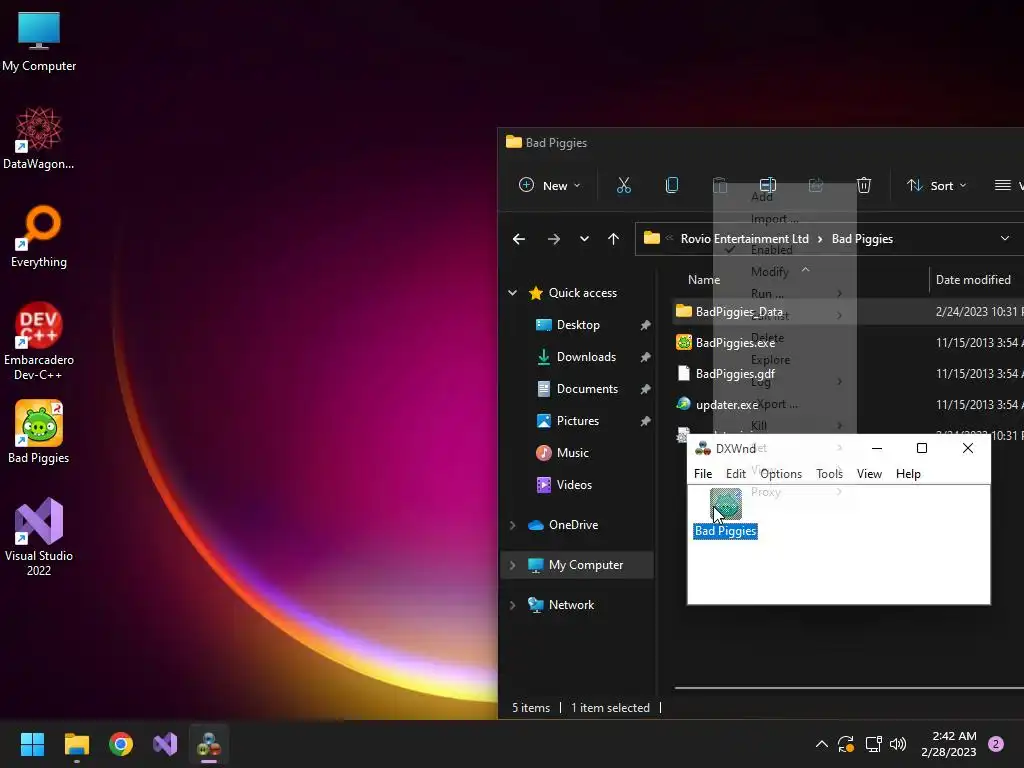Open the clock and date flyout
The height and width of the screenshot is (768, 1024).
949,744
